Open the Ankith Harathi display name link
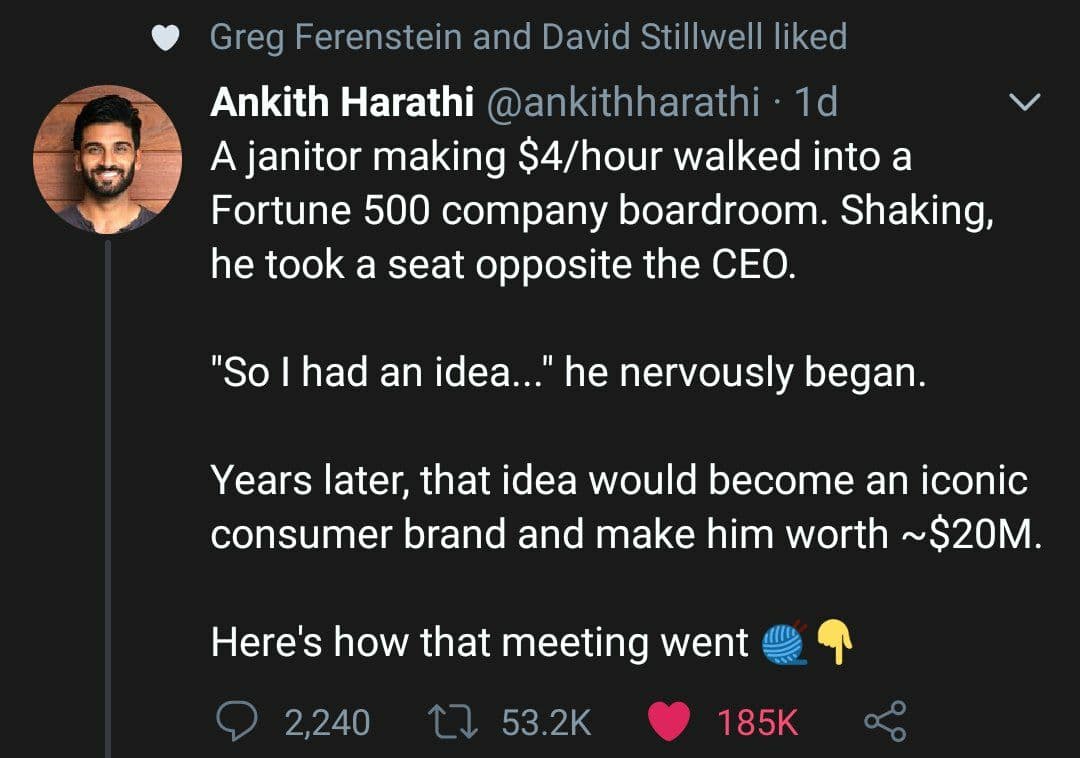This screenshot has width=1080, height=758. pos(342,102)
